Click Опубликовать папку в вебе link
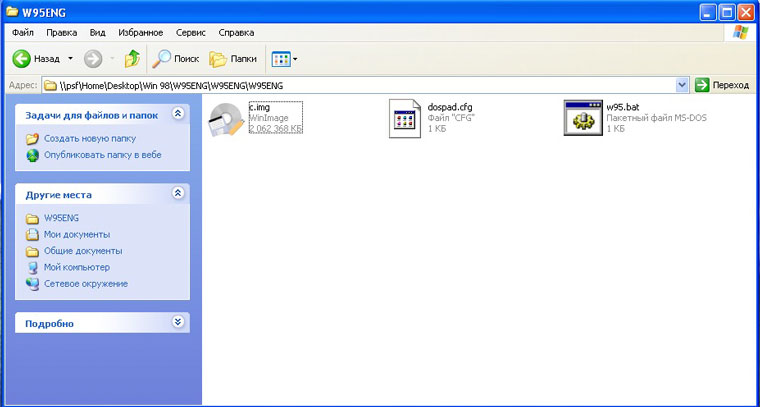Viewport: 760px width, 407px height. [x=103, y=155]
